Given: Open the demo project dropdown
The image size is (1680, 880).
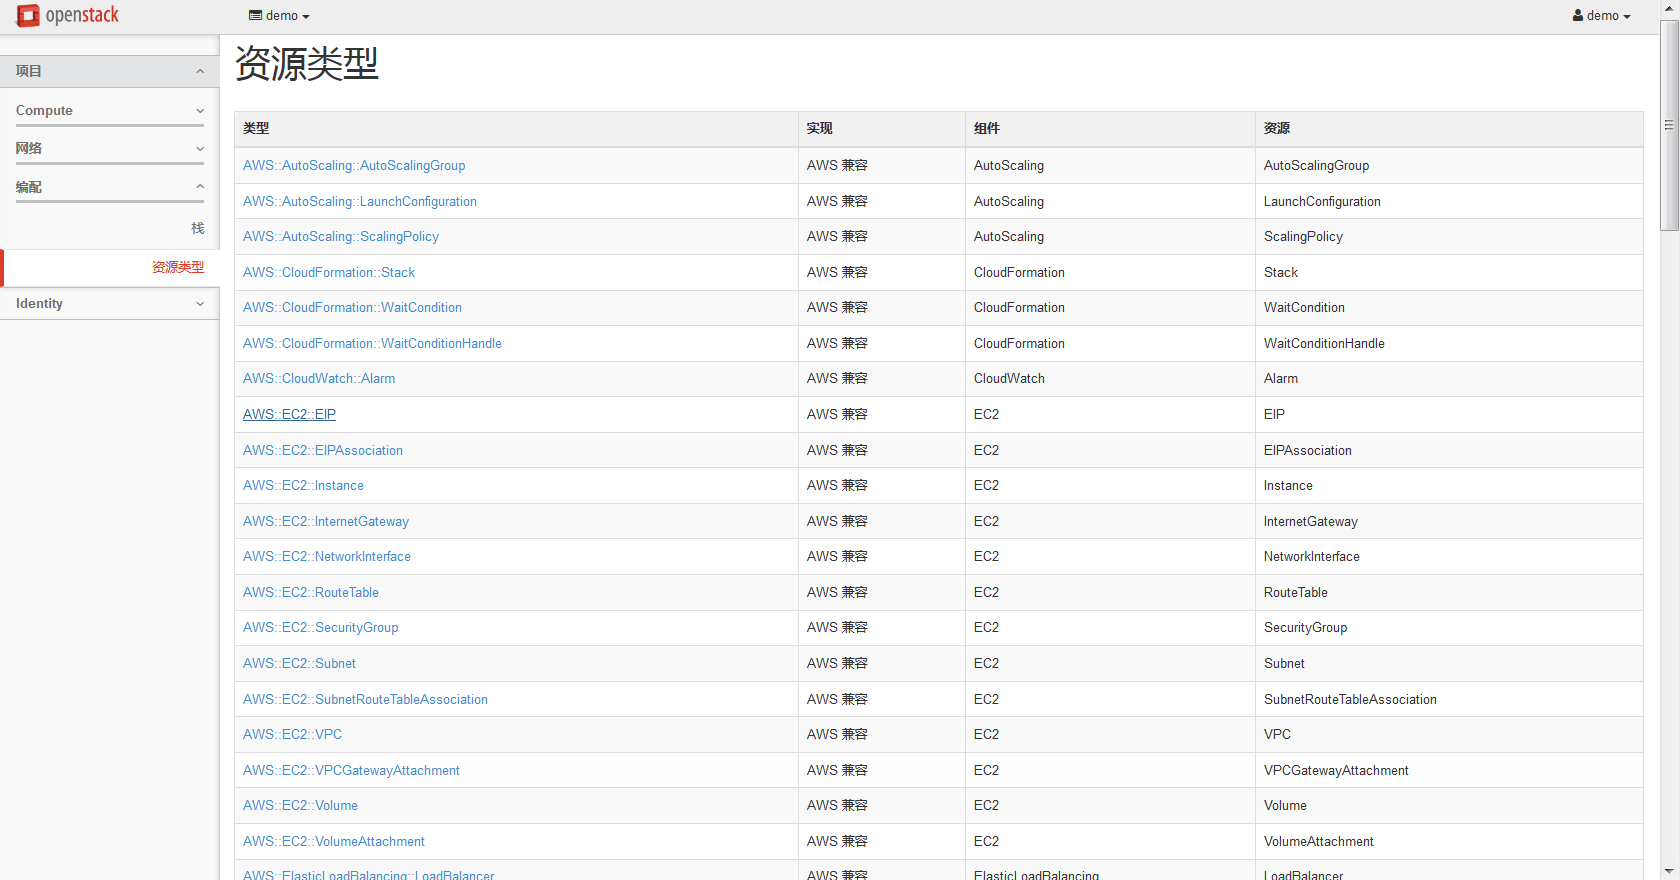Looking at the screenshot, I should (x=279, y=16).
